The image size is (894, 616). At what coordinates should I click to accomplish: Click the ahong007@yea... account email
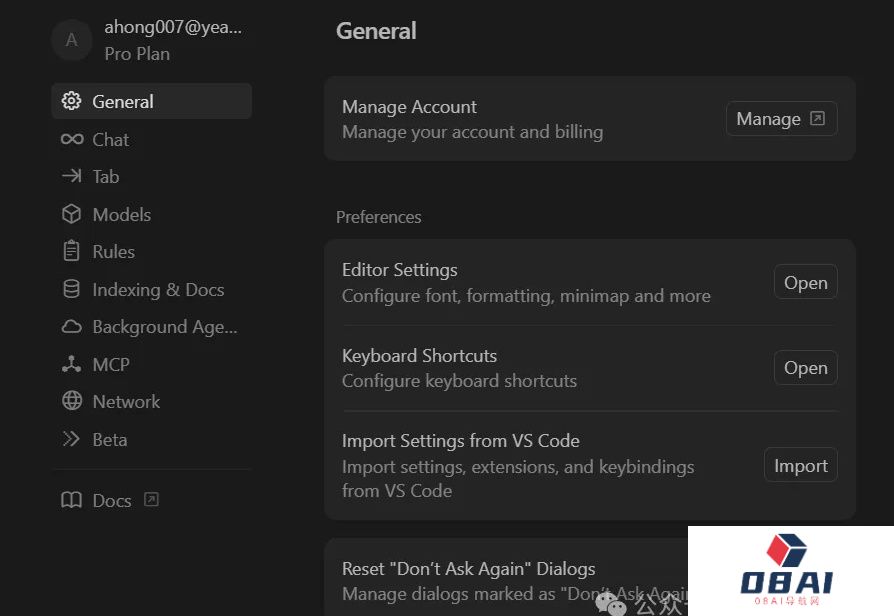point(173,27)
